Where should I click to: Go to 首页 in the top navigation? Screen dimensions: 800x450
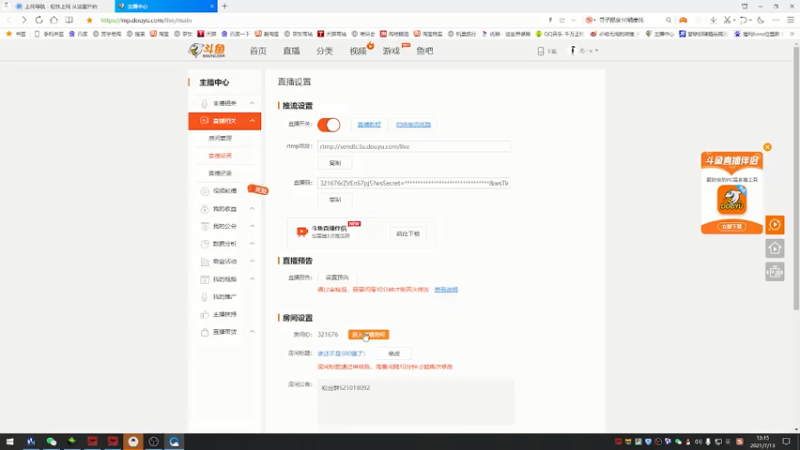pyautogui.click(x=258, y=51)
